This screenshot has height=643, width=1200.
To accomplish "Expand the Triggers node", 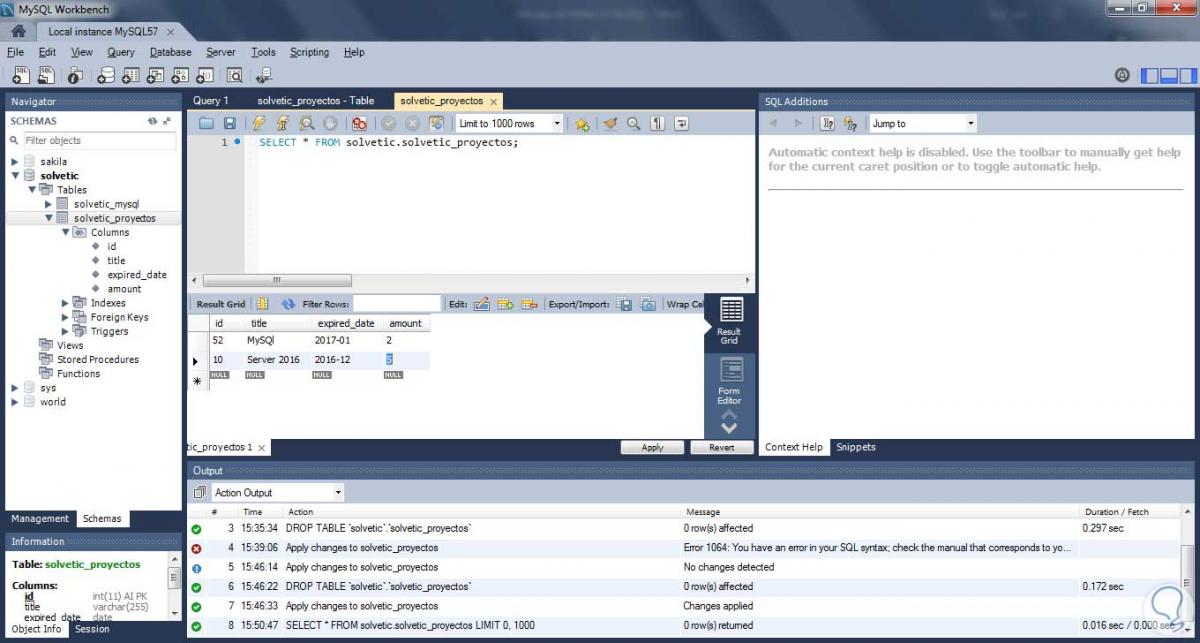I will click(65, 331).
